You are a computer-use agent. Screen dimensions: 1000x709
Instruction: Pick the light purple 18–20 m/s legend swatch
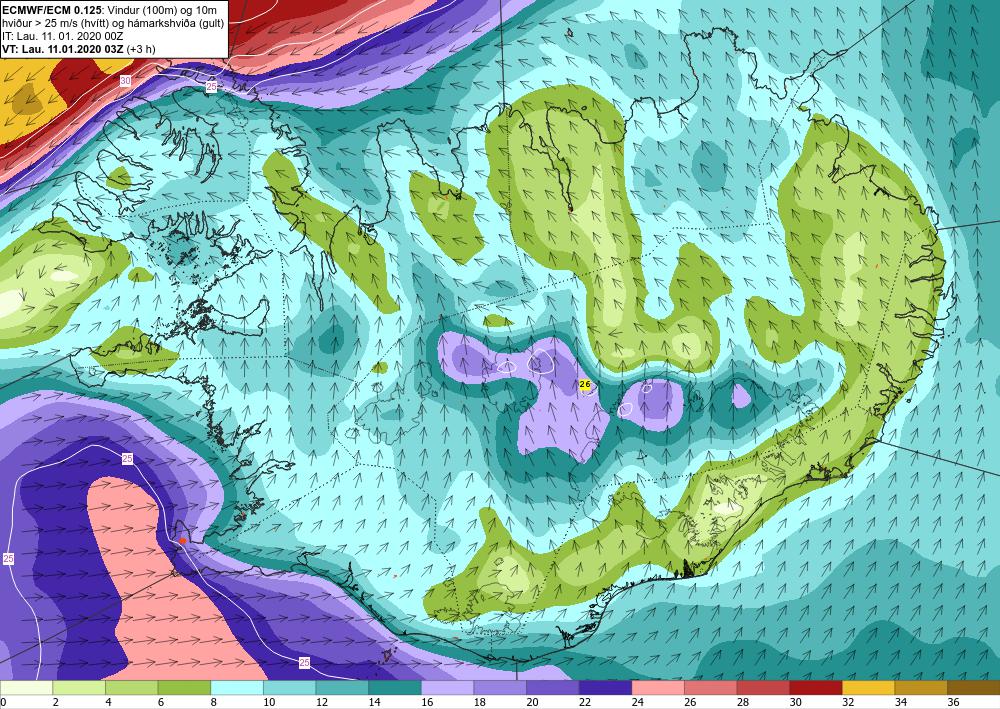(500, 687)
